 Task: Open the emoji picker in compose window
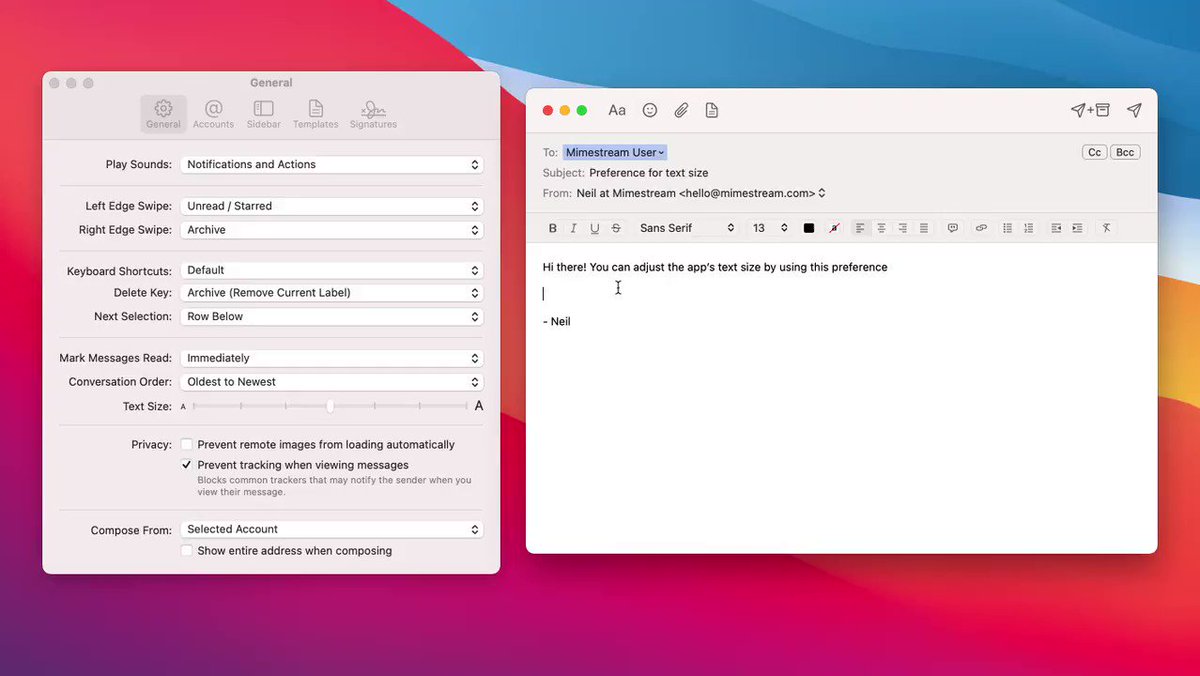tap(650, 110)
